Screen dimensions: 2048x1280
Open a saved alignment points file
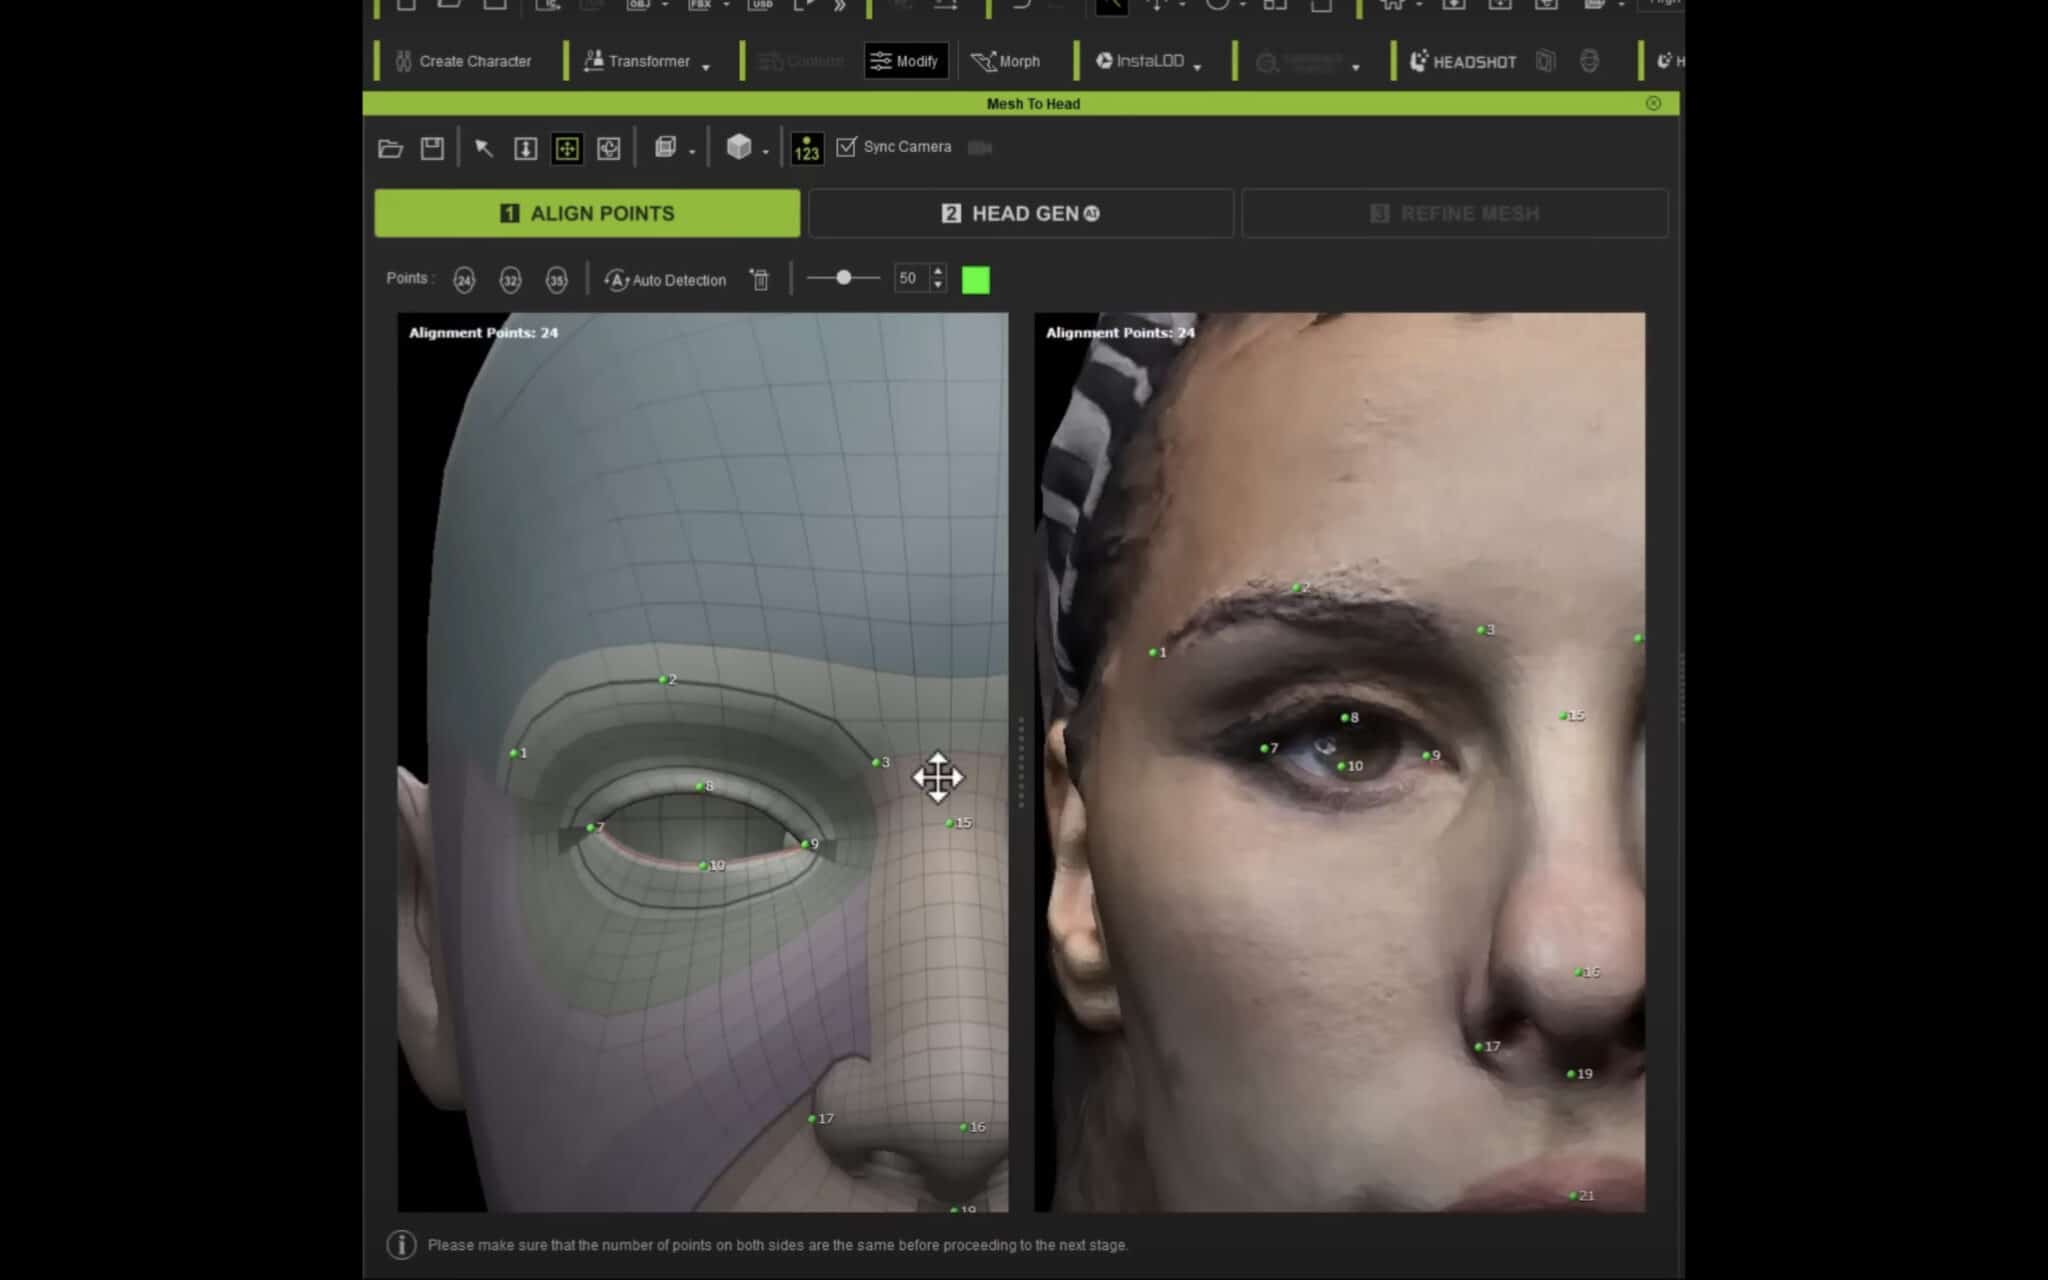[391, 147]
